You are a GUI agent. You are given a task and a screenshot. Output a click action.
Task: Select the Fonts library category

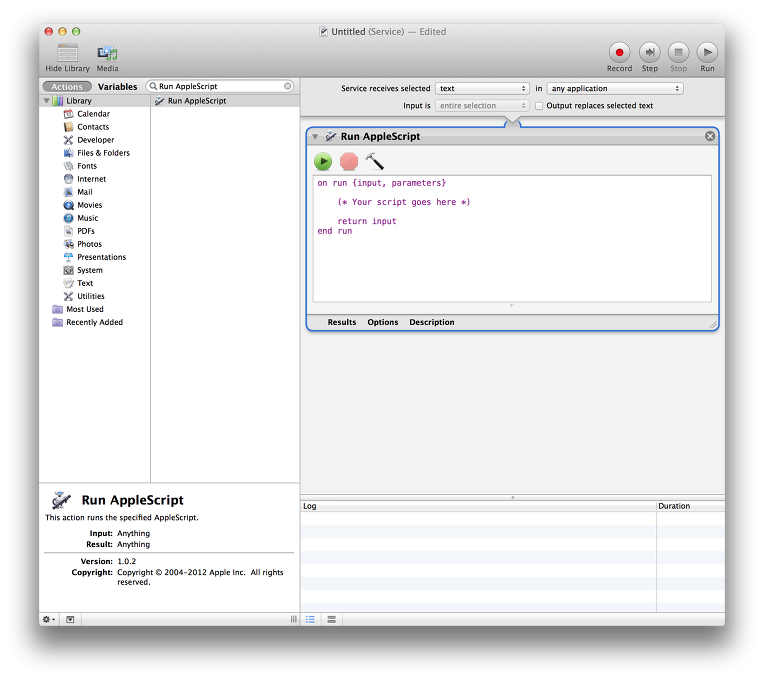point(87,166)
